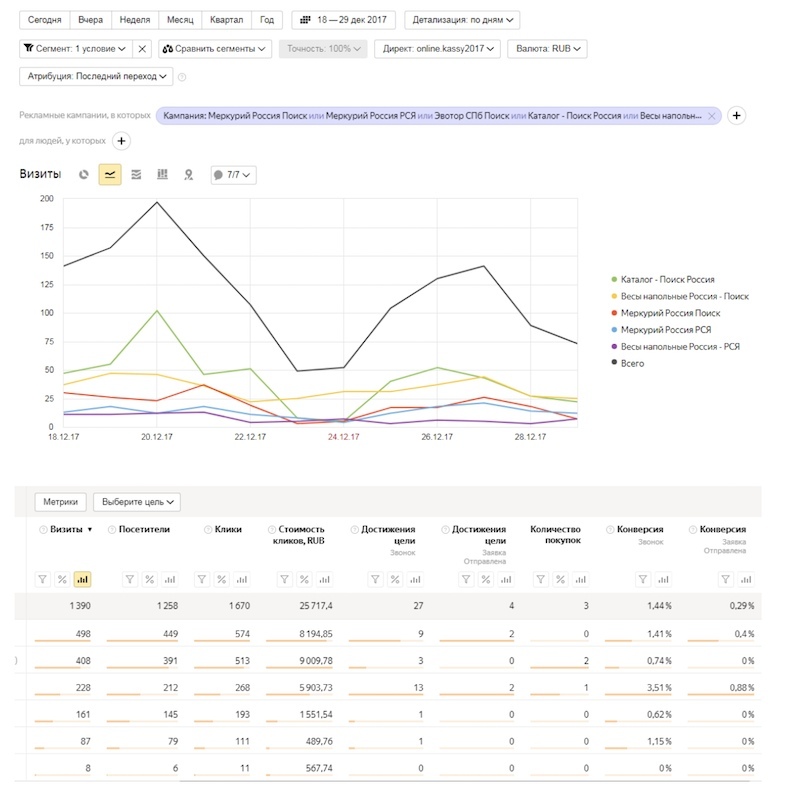Click the Метрики button
The image size is (800, 804).
pos(61,502)
